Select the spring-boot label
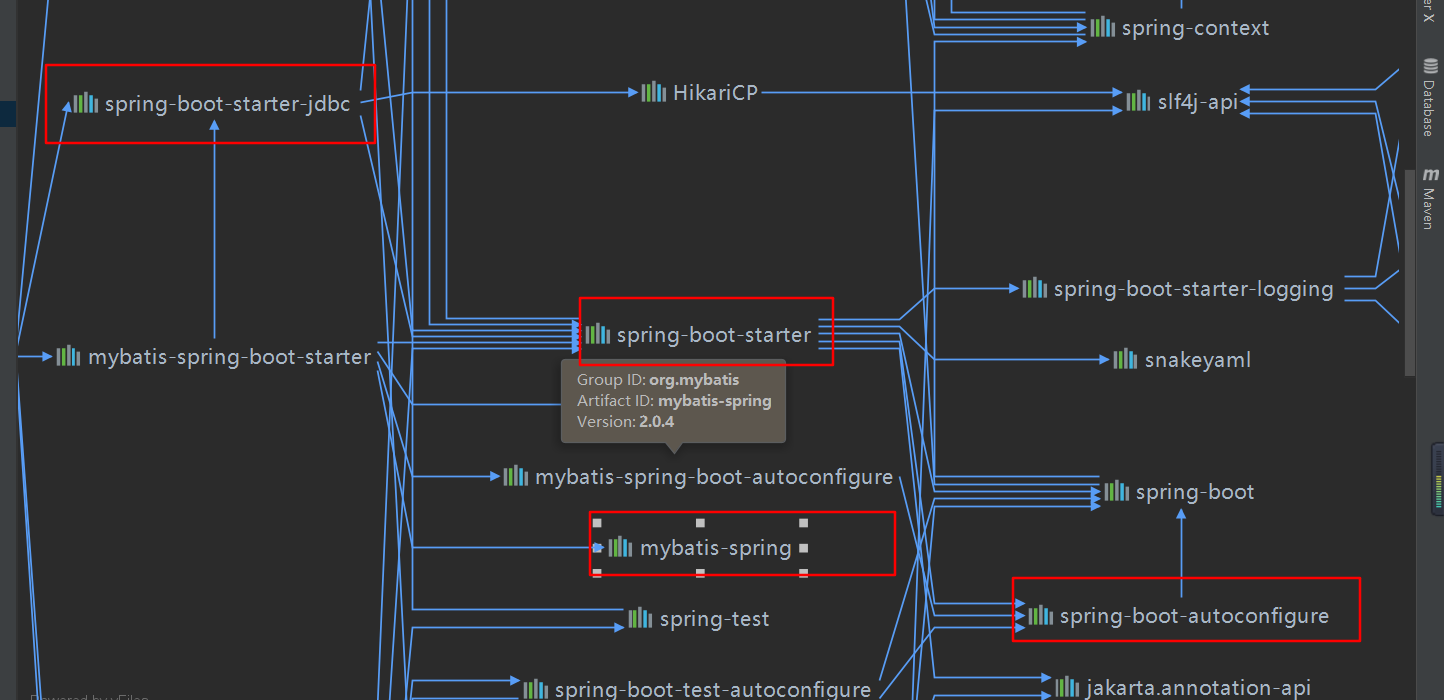This screenshot has width=1444, height=700. pyautogui.click(x=1195, y=492)
